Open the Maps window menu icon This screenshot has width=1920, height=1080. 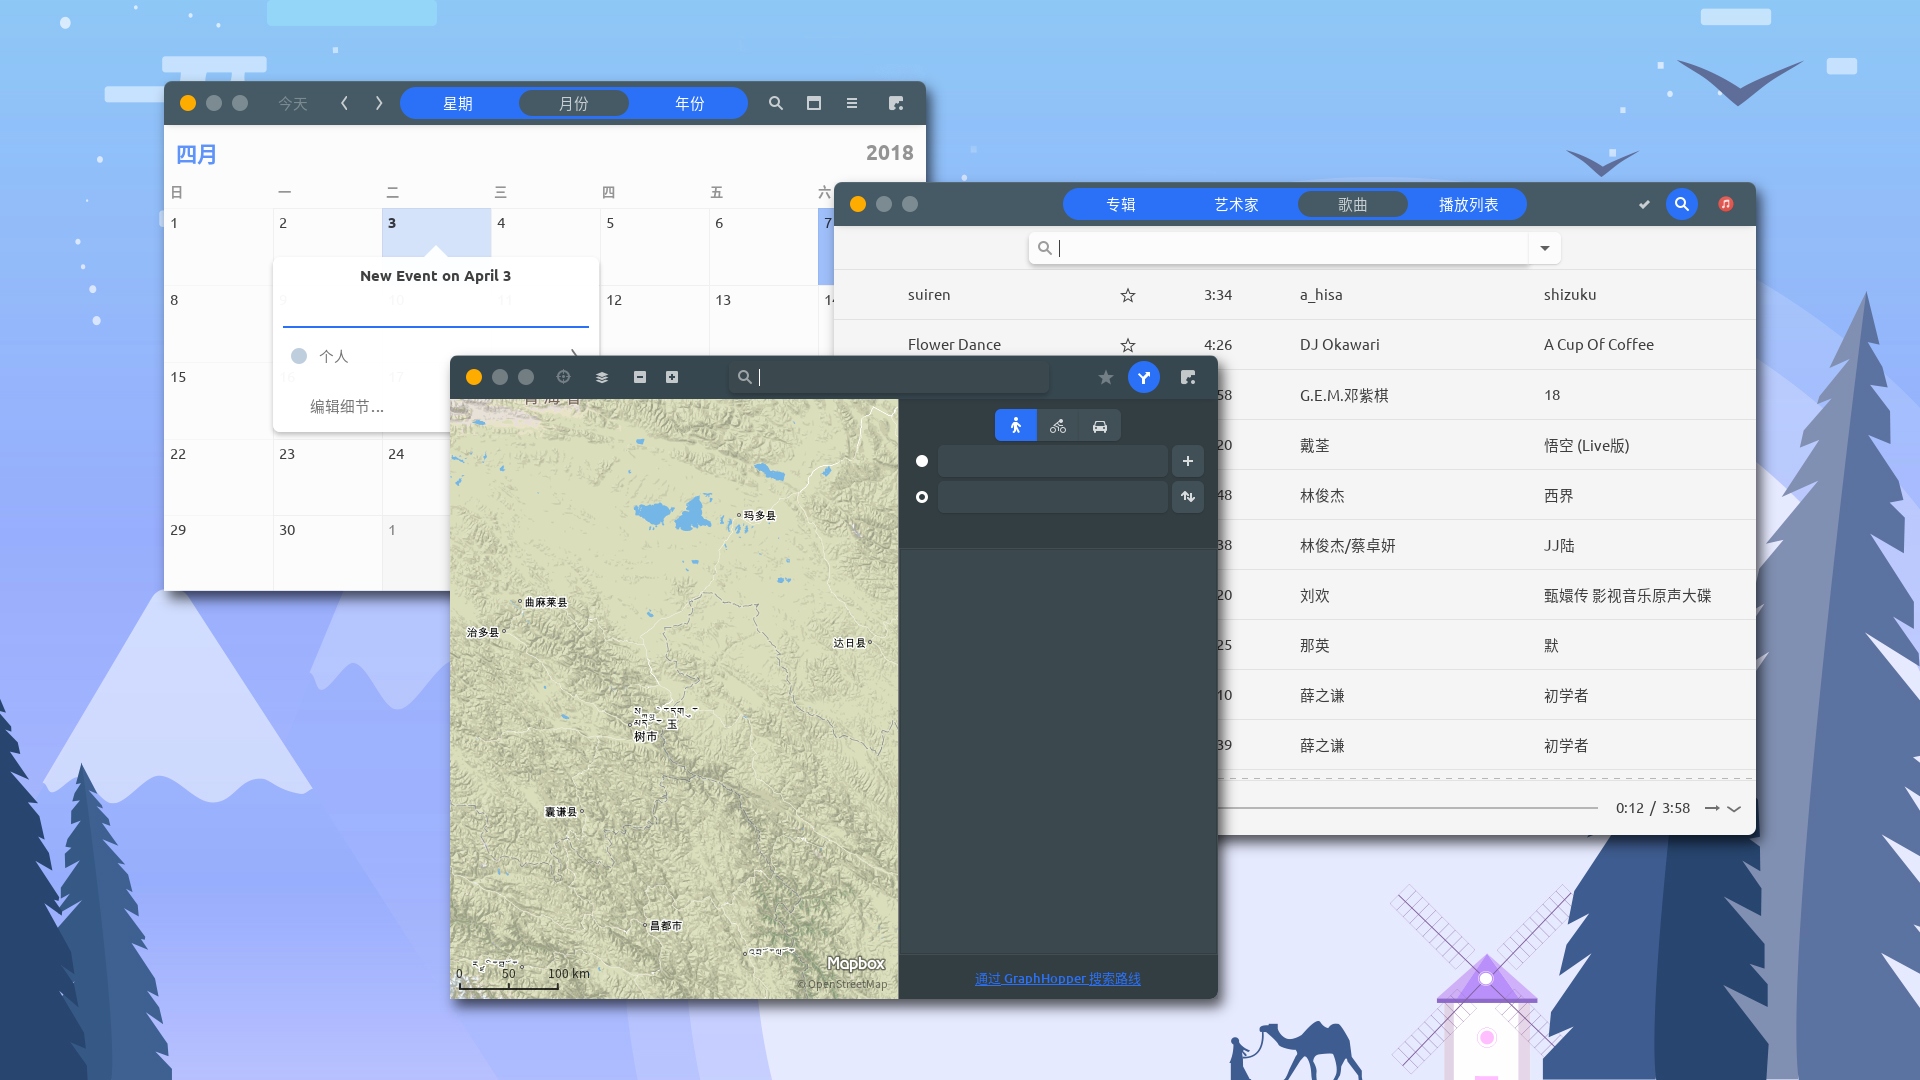pyautogui.click(x=1188, y=377)
